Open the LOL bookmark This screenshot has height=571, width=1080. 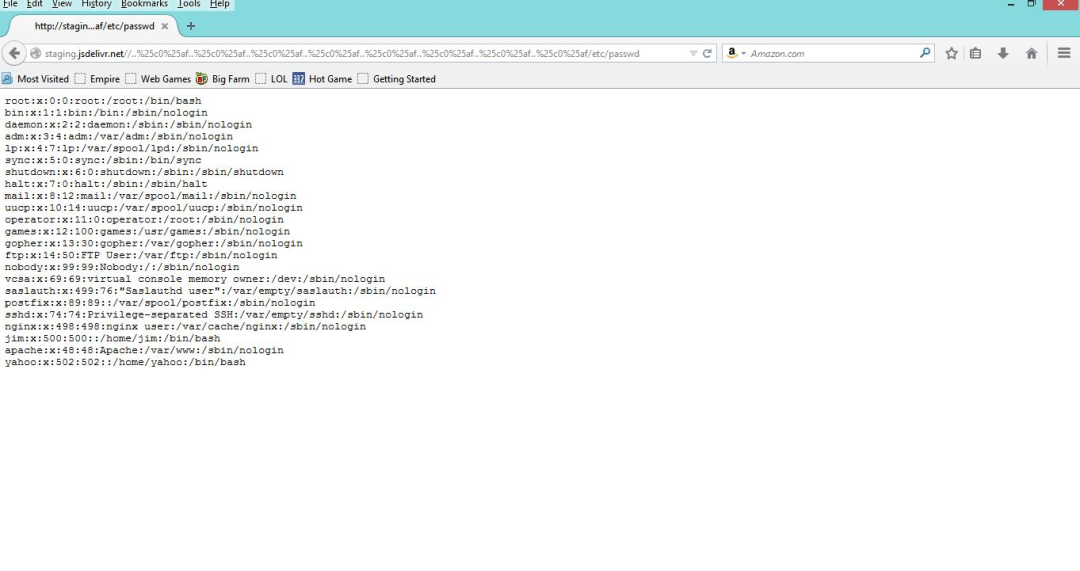tap(271, 79)
